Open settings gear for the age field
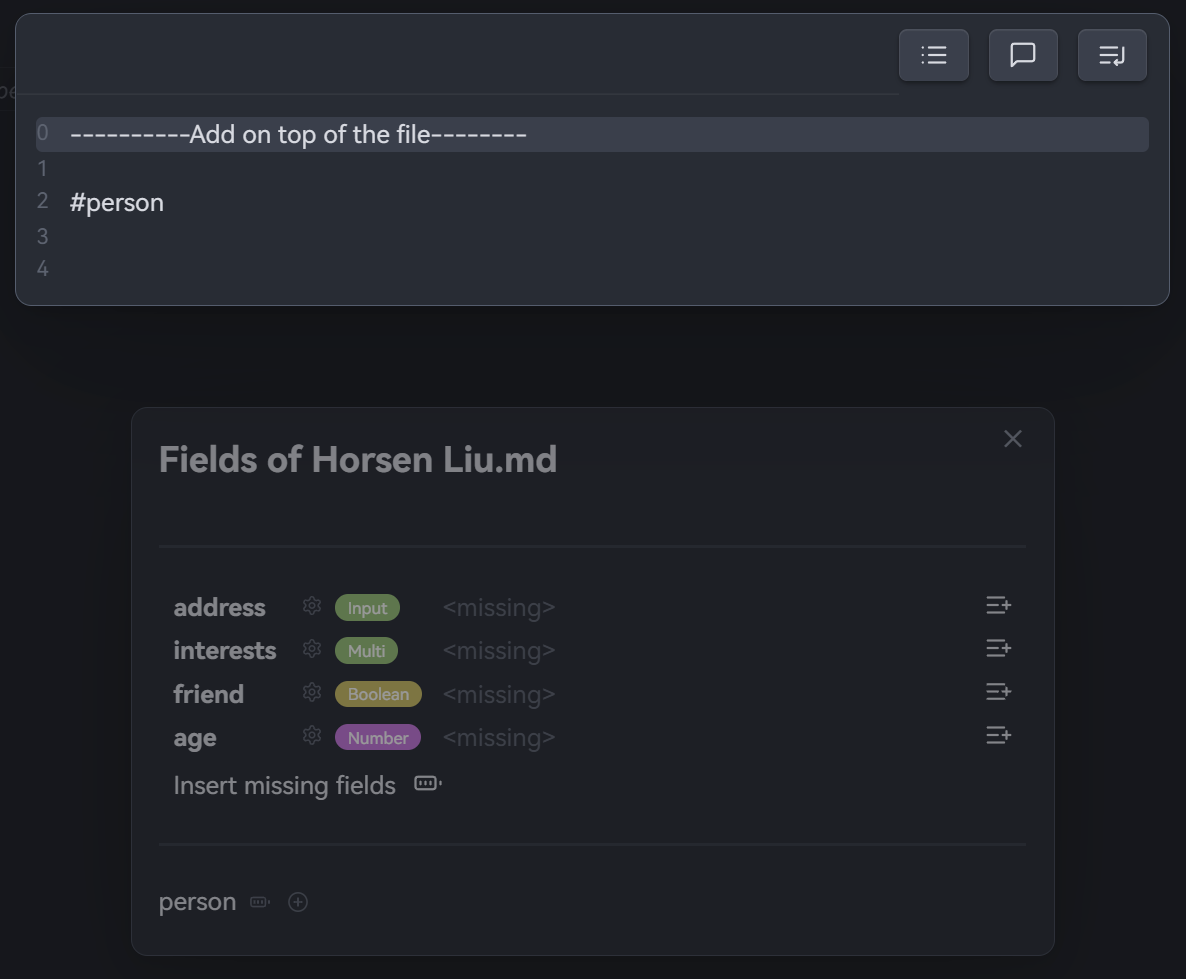Image resolution: width=1186 pixels, height=979 pixels. (x=312, y=736)
